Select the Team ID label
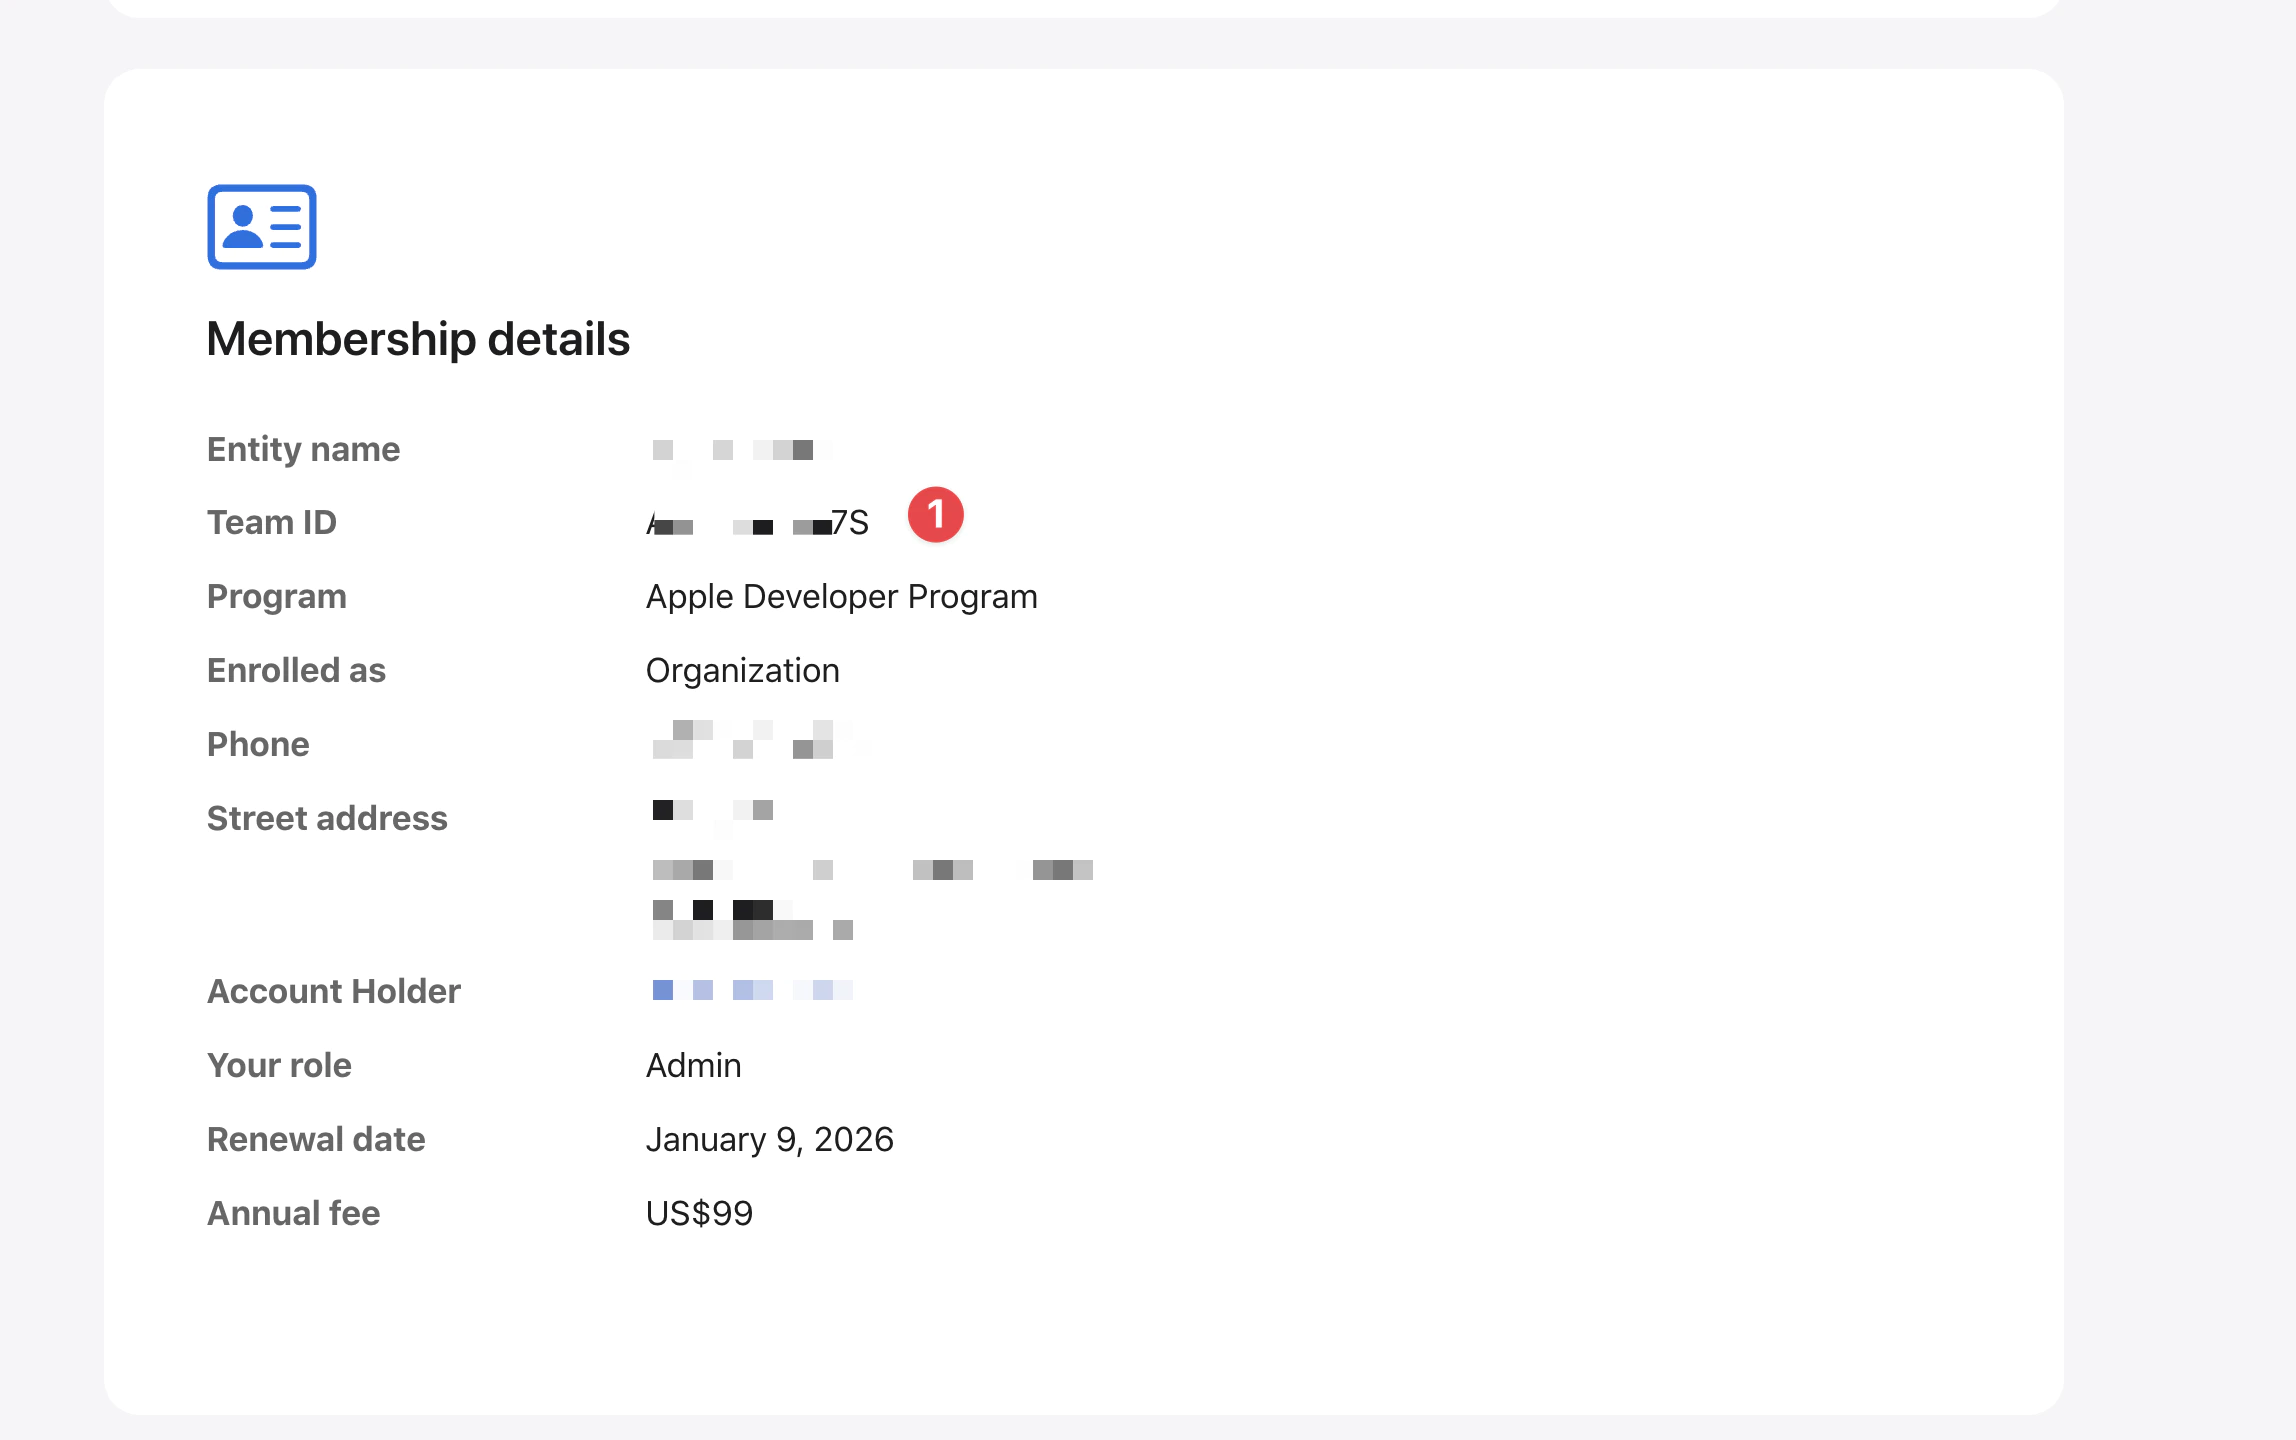Screen dimensions: 2296x1440 click(x=271, y=522)
